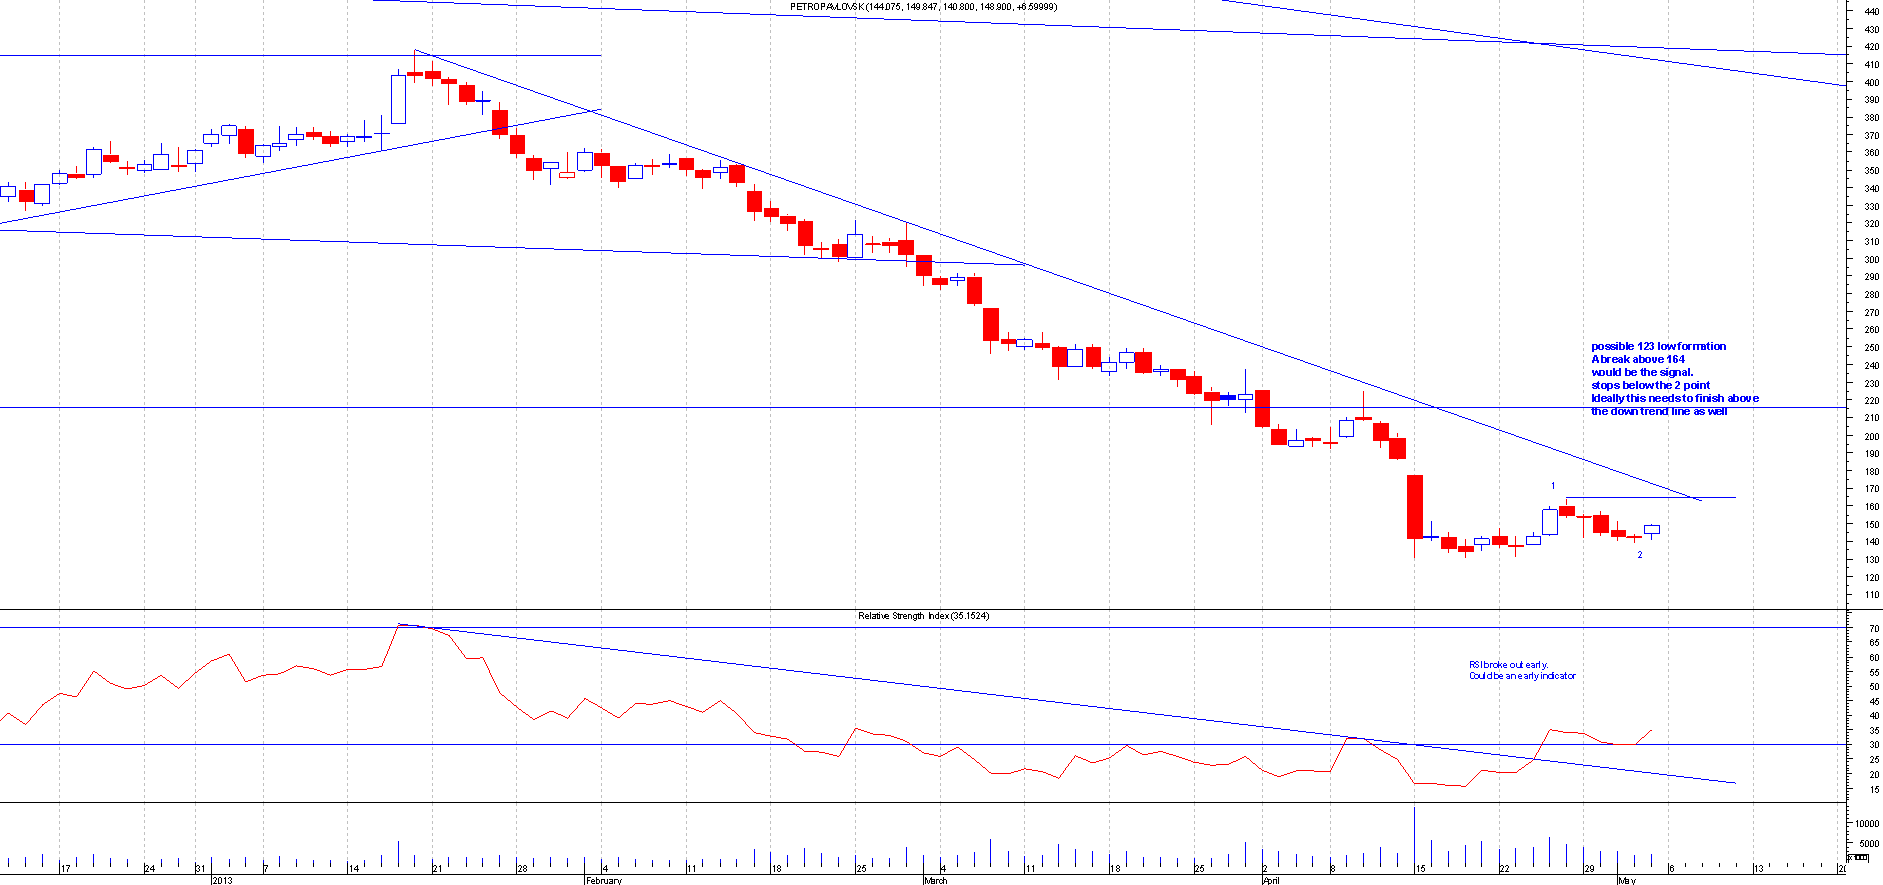Image resolution: width=1883 pixels, height=885 pixels.
Task: Click the 10000 volume axis label
Action: [x=1867, y=824]
